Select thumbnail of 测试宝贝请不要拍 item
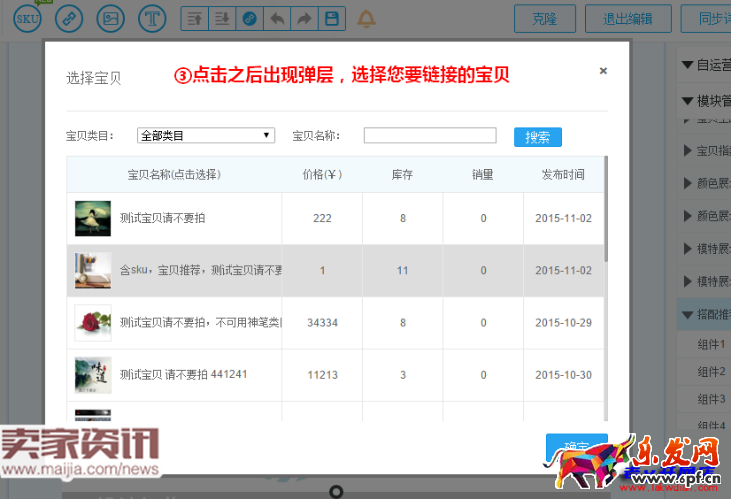Viewport: 731px width, 499px height. click(x=93, y=218)
